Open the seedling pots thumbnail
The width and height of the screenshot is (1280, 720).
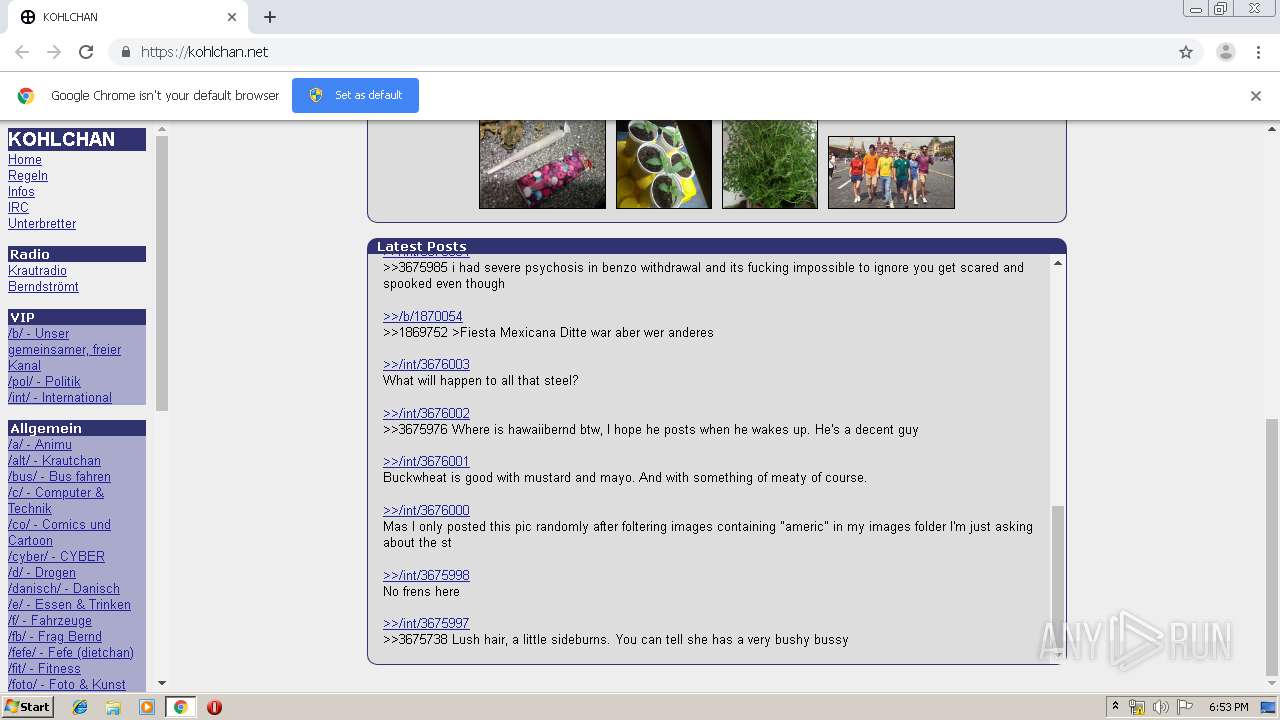tap(664, 164)
